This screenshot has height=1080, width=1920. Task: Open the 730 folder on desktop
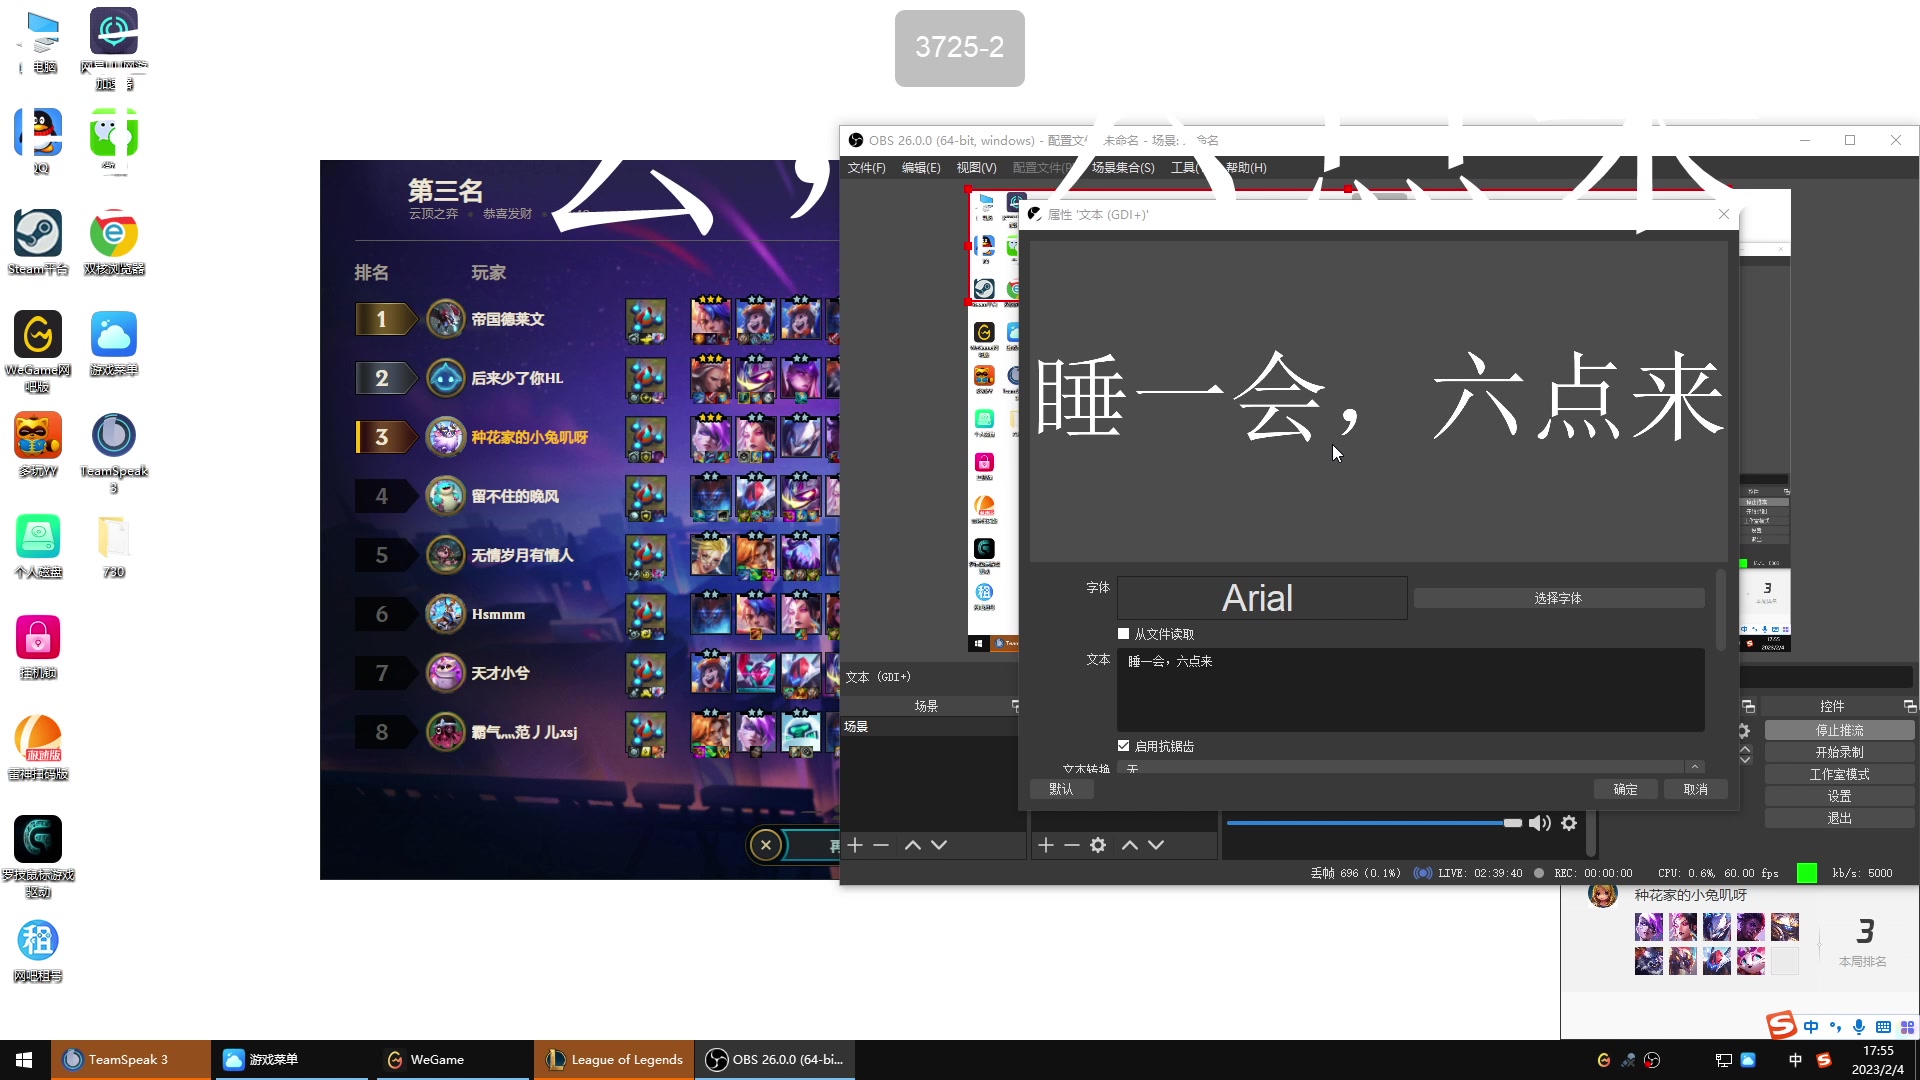tap(114, 545)
